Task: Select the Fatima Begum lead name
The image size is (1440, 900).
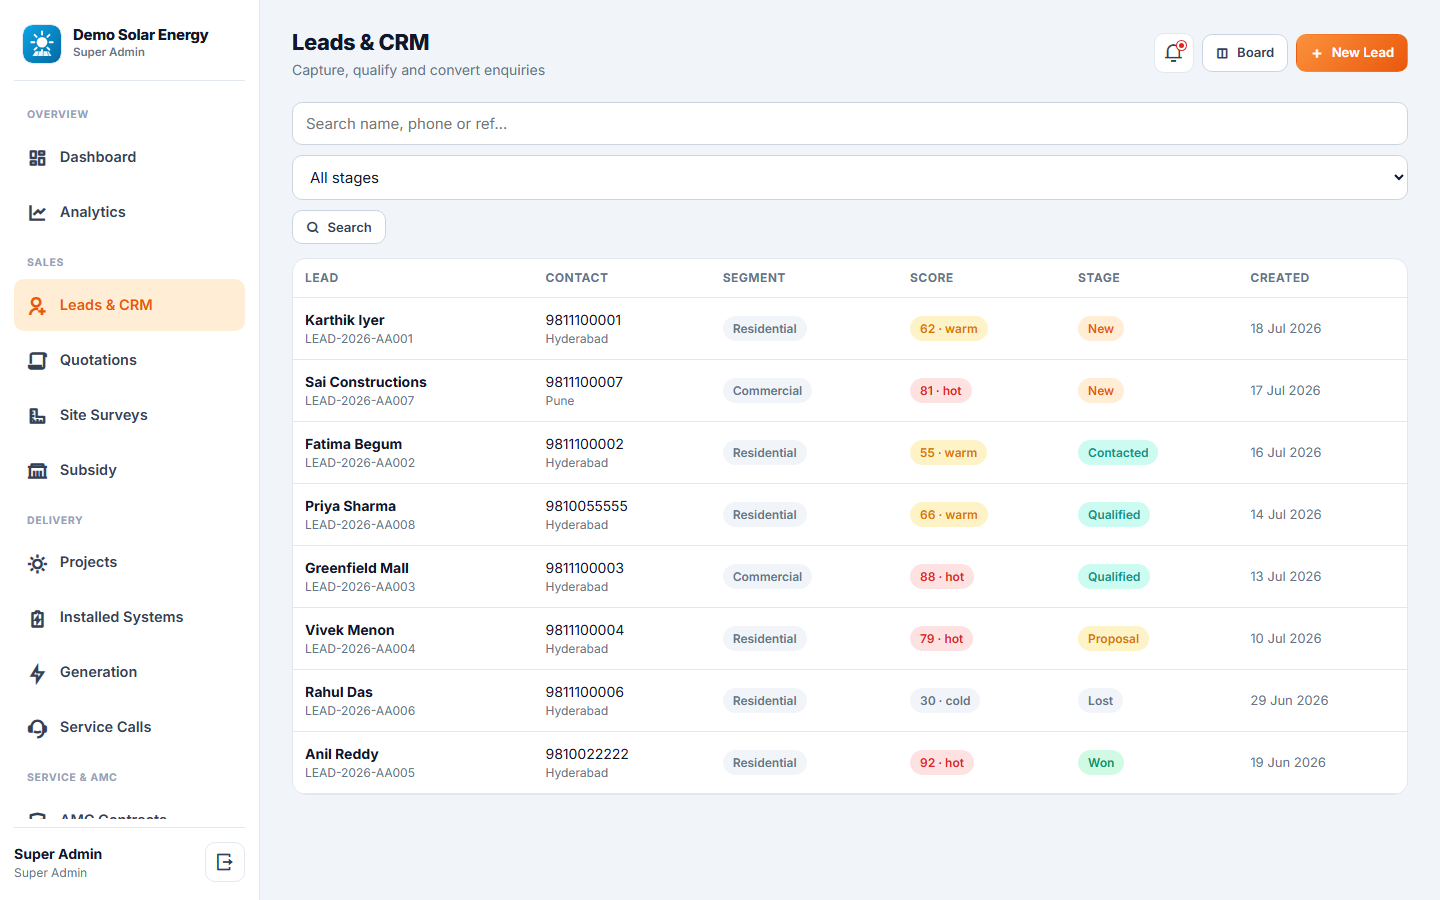Action: (354, 444)
